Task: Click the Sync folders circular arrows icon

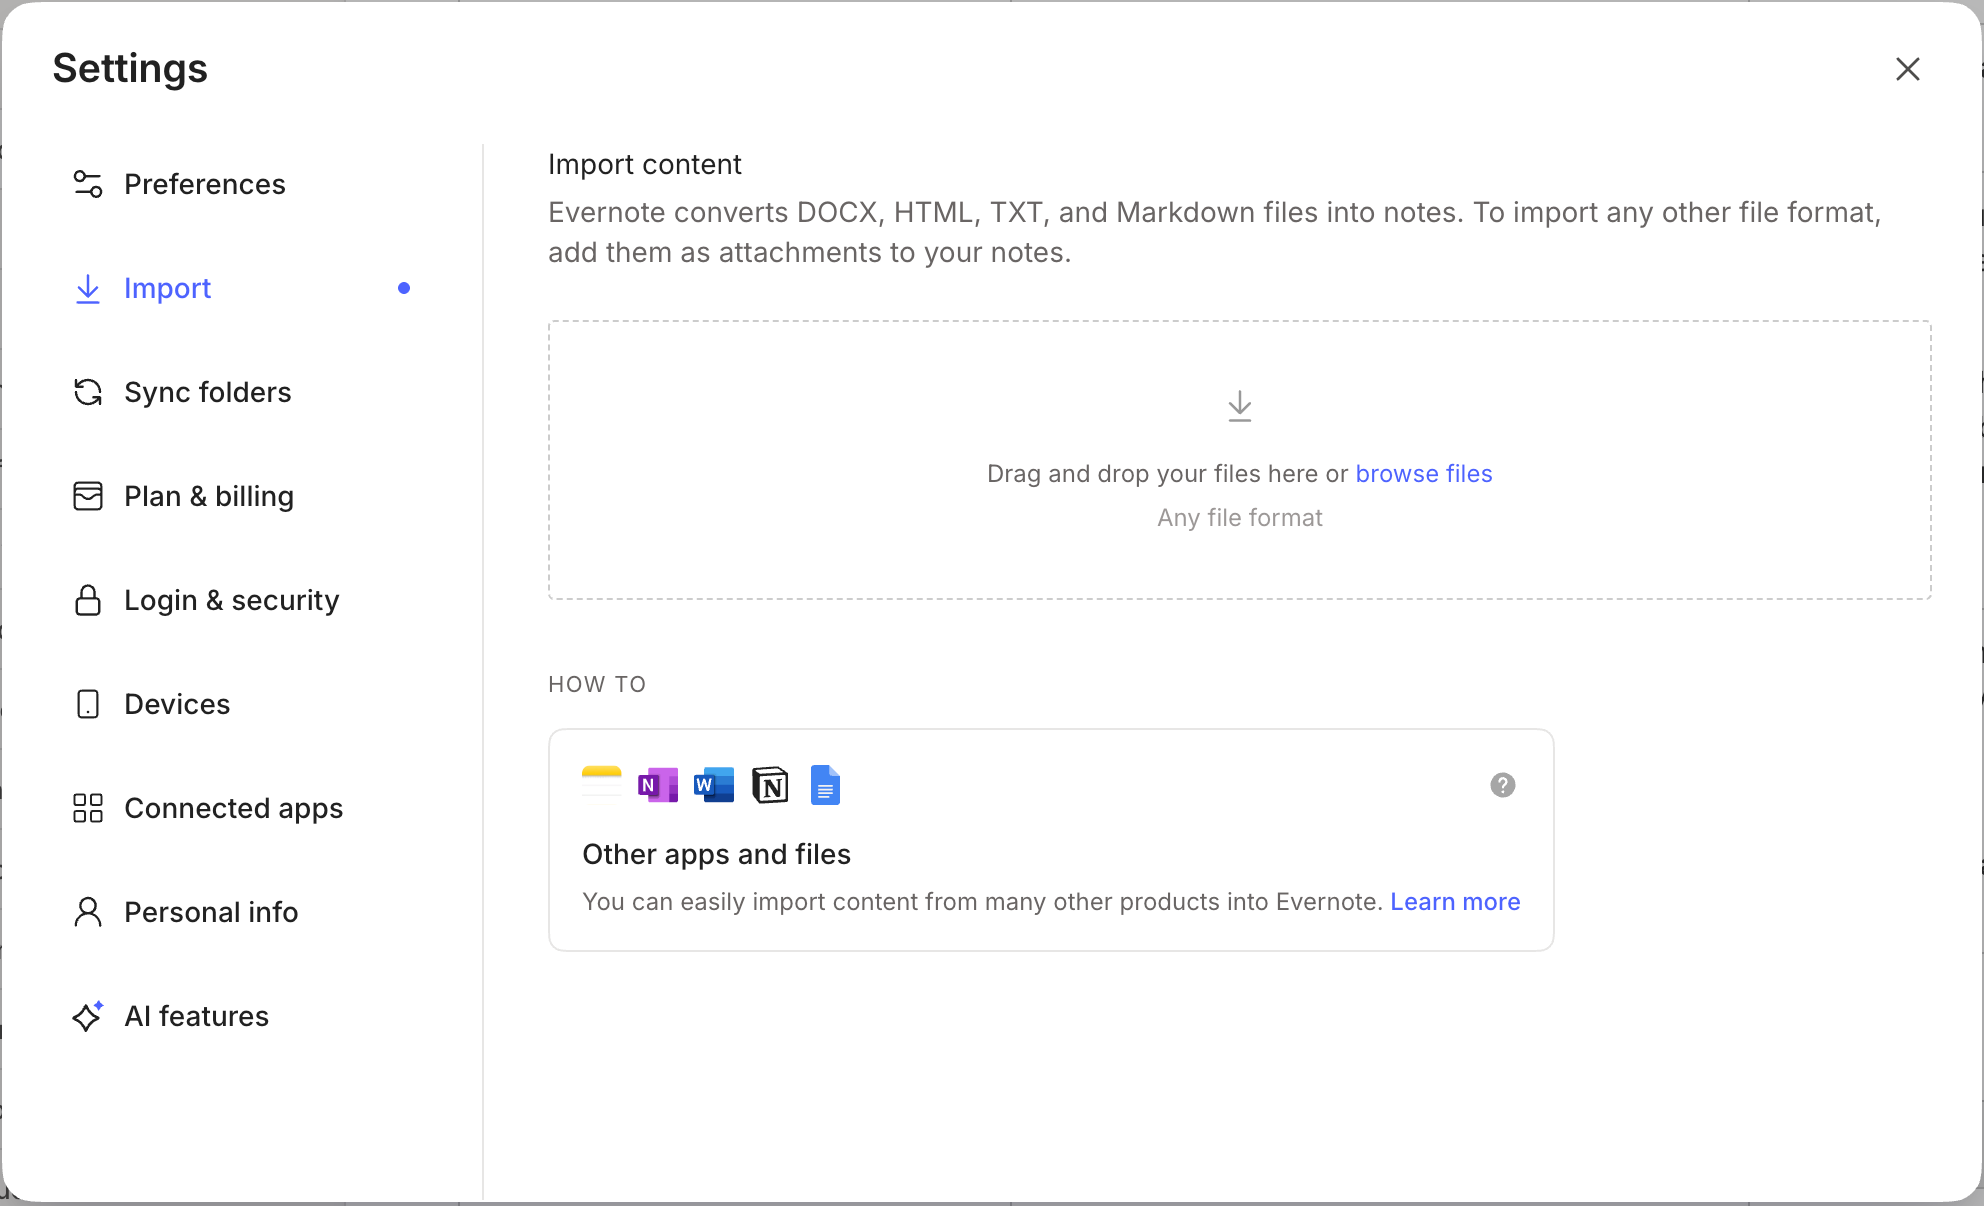Action: click(88, 392)
